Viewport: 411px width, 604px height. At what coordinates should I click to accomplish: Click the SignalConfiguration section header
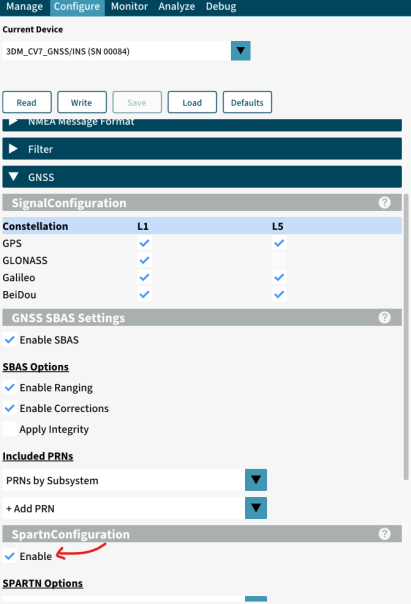click(202, 203)
